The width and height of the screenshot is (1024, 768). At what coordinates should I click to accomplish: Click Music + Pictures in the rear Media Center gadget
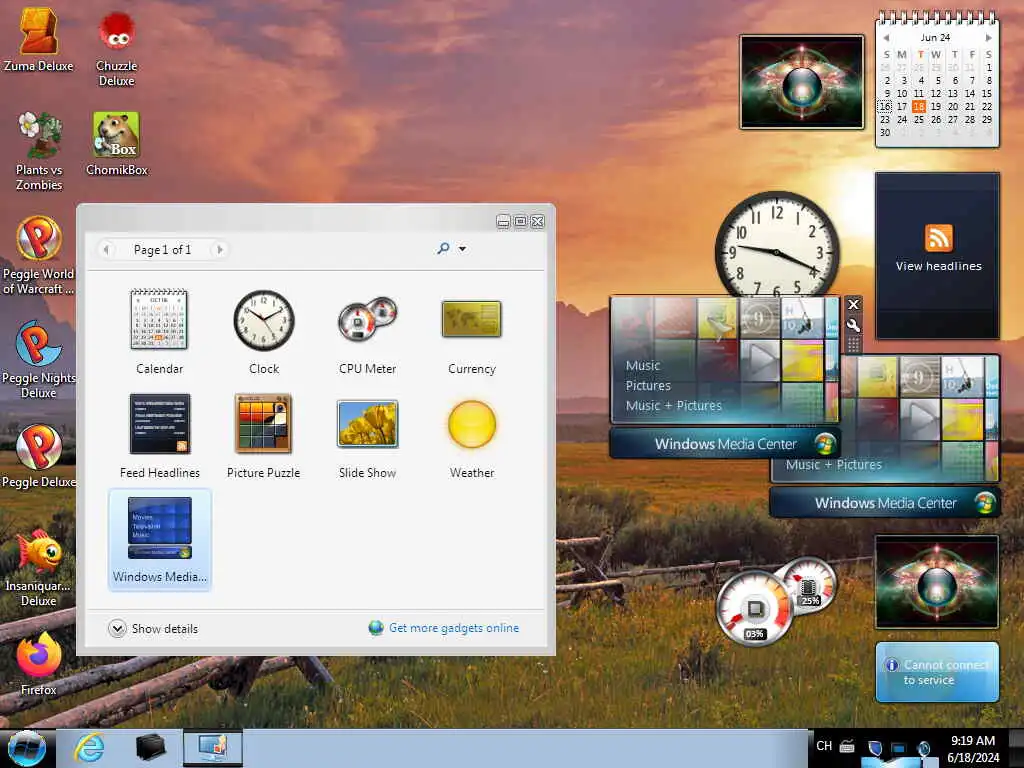point(833,464)
